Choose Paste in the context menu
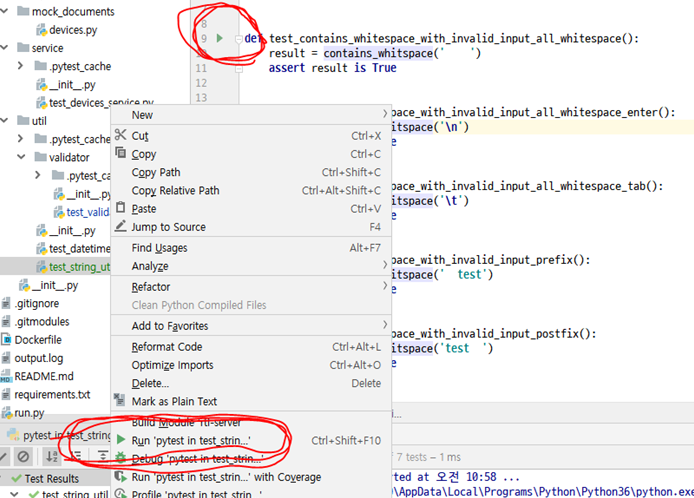Image resolution: width=694 pixels, height=498 pixels. point(251,208)
